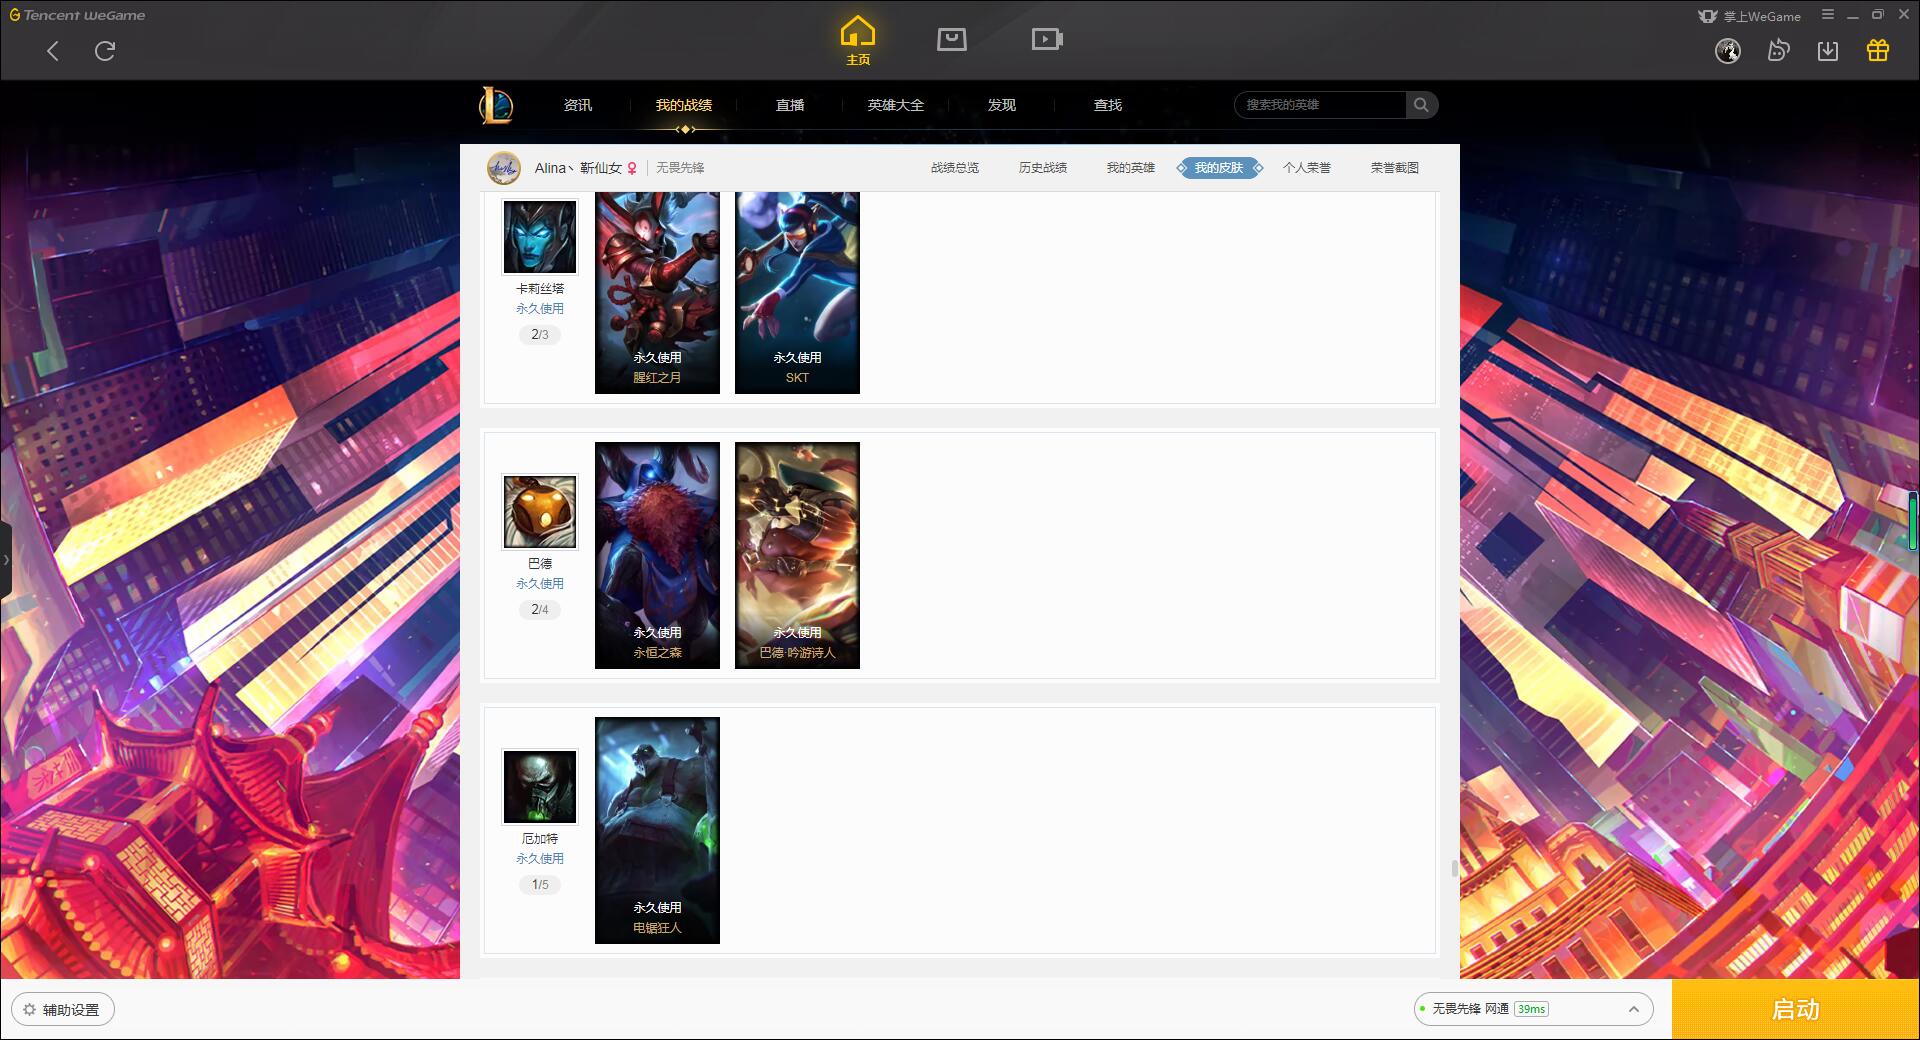Open 辅助设置 assist settings

pyautogui.click(x=63, y=1010)
